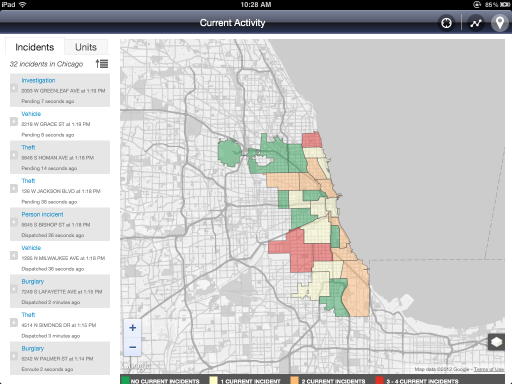Expand Burglary on Lafayette Ave marker
The image size is (512, 384).
click(14, 289)
